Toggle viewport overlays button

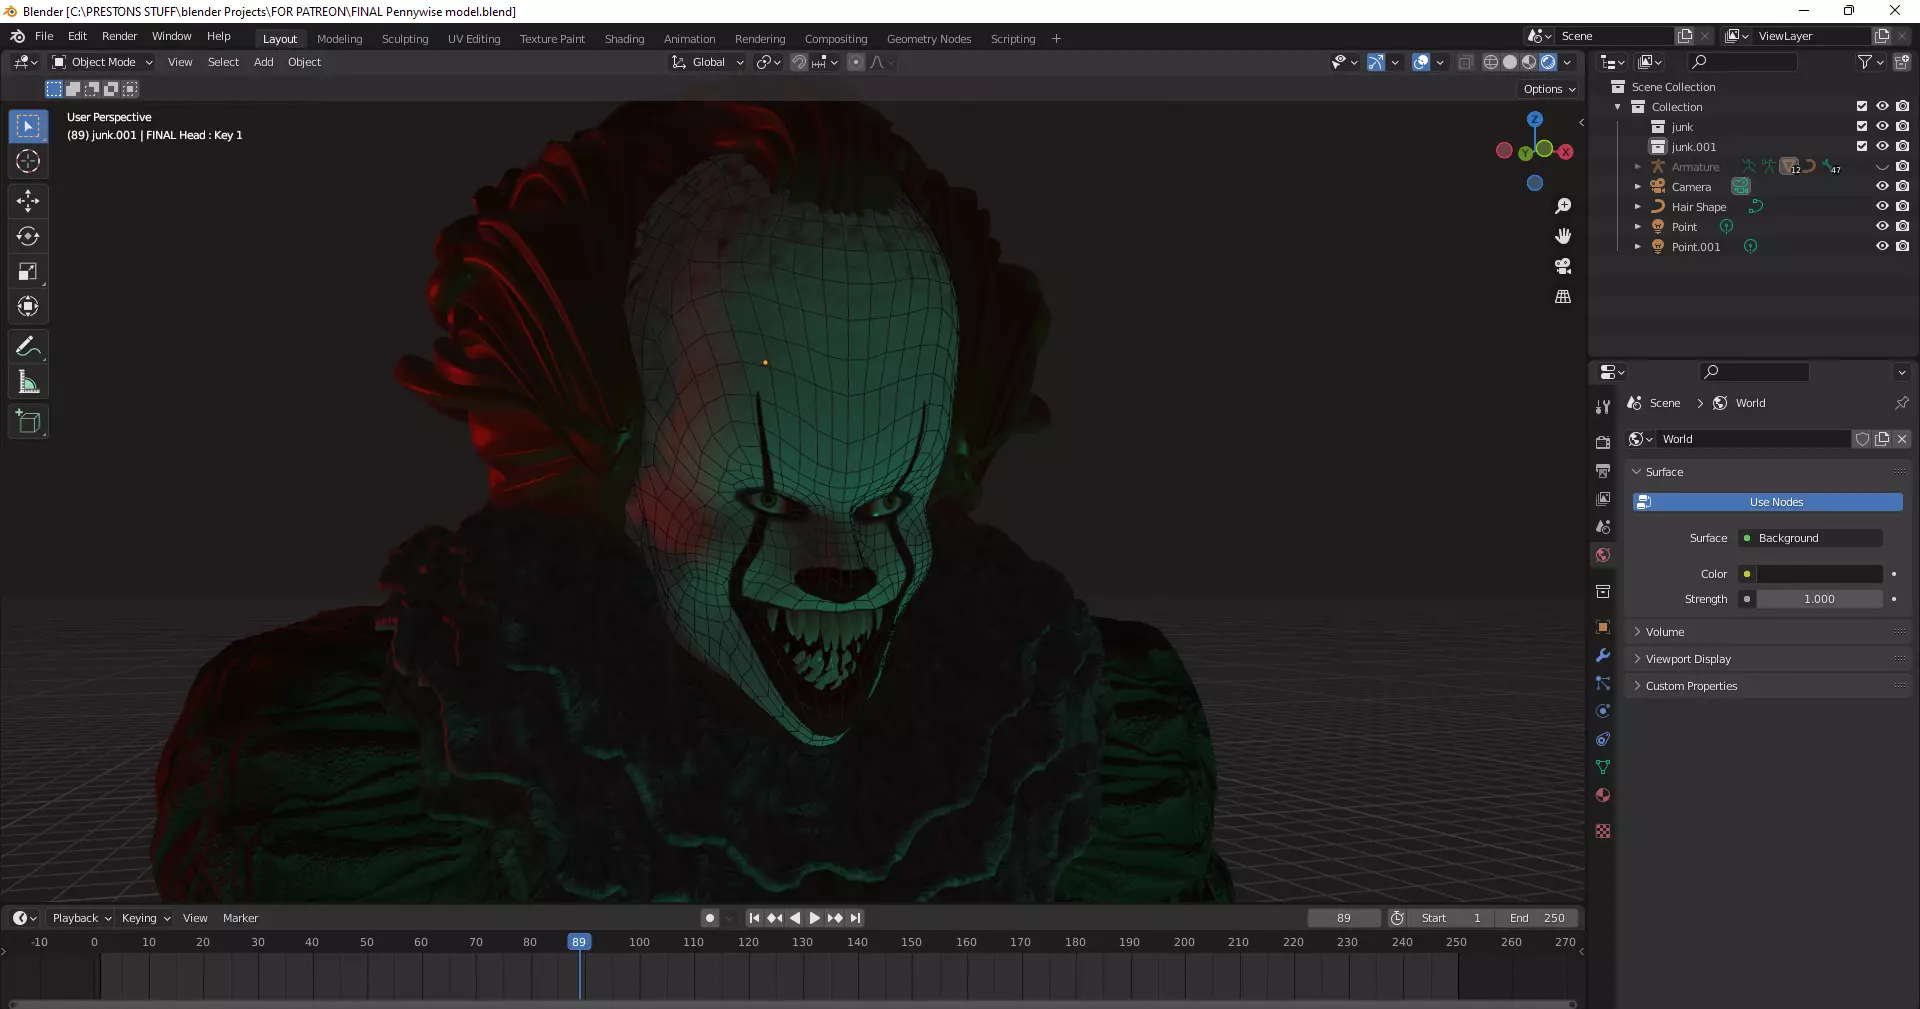click(x=1421, y=62)
